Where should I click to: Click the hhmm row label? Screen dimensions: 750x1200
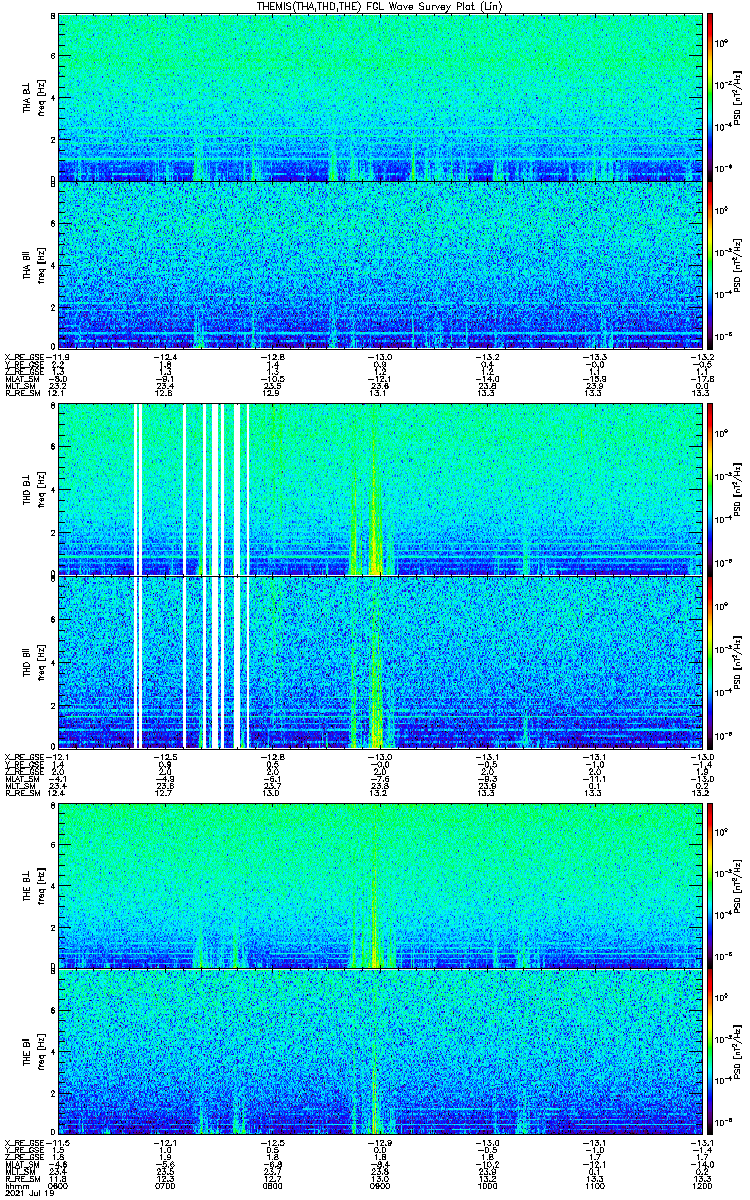point(15,1185)
